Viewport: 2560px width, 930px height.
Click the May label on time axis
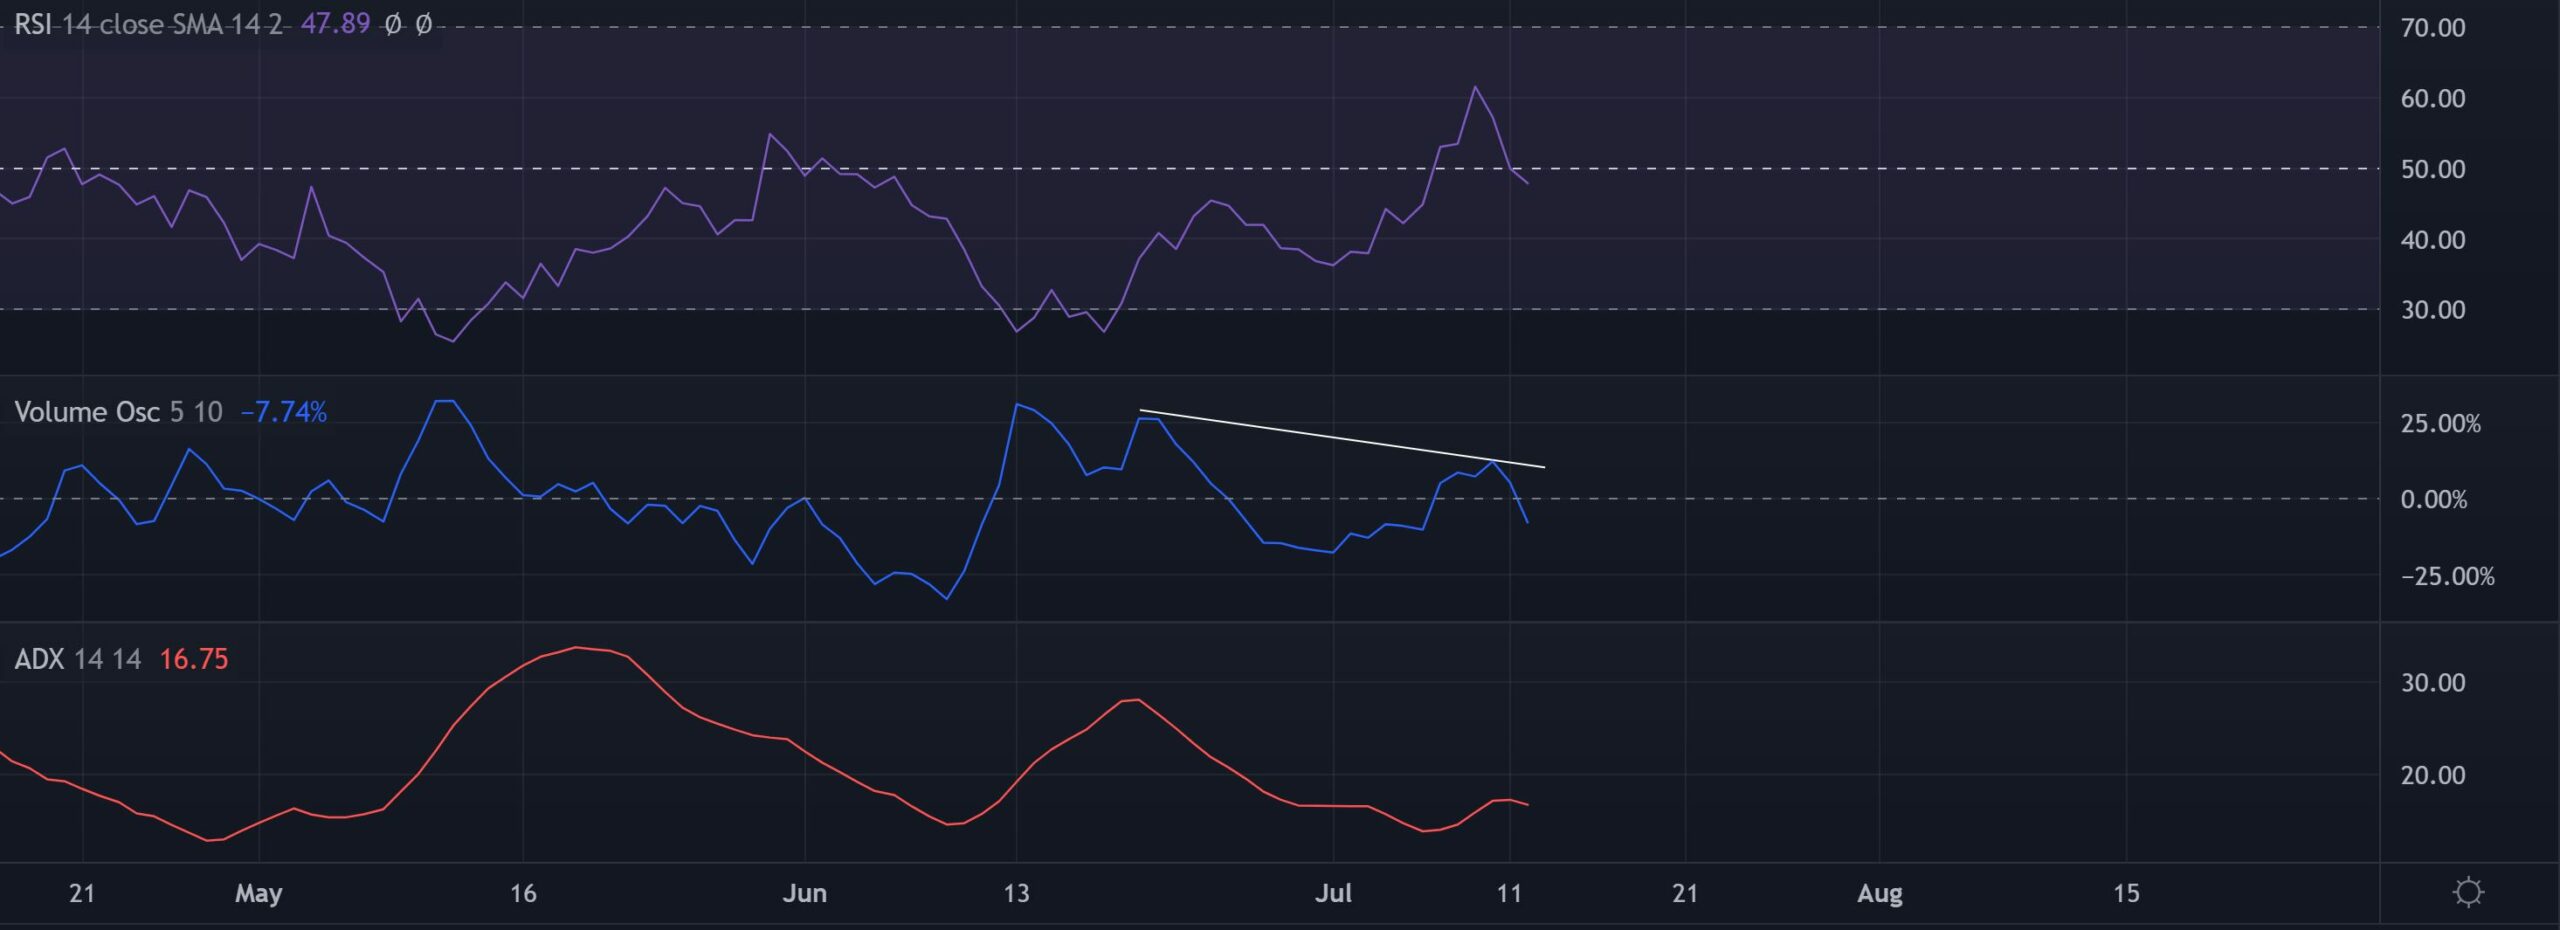click(x=258, y=893)
